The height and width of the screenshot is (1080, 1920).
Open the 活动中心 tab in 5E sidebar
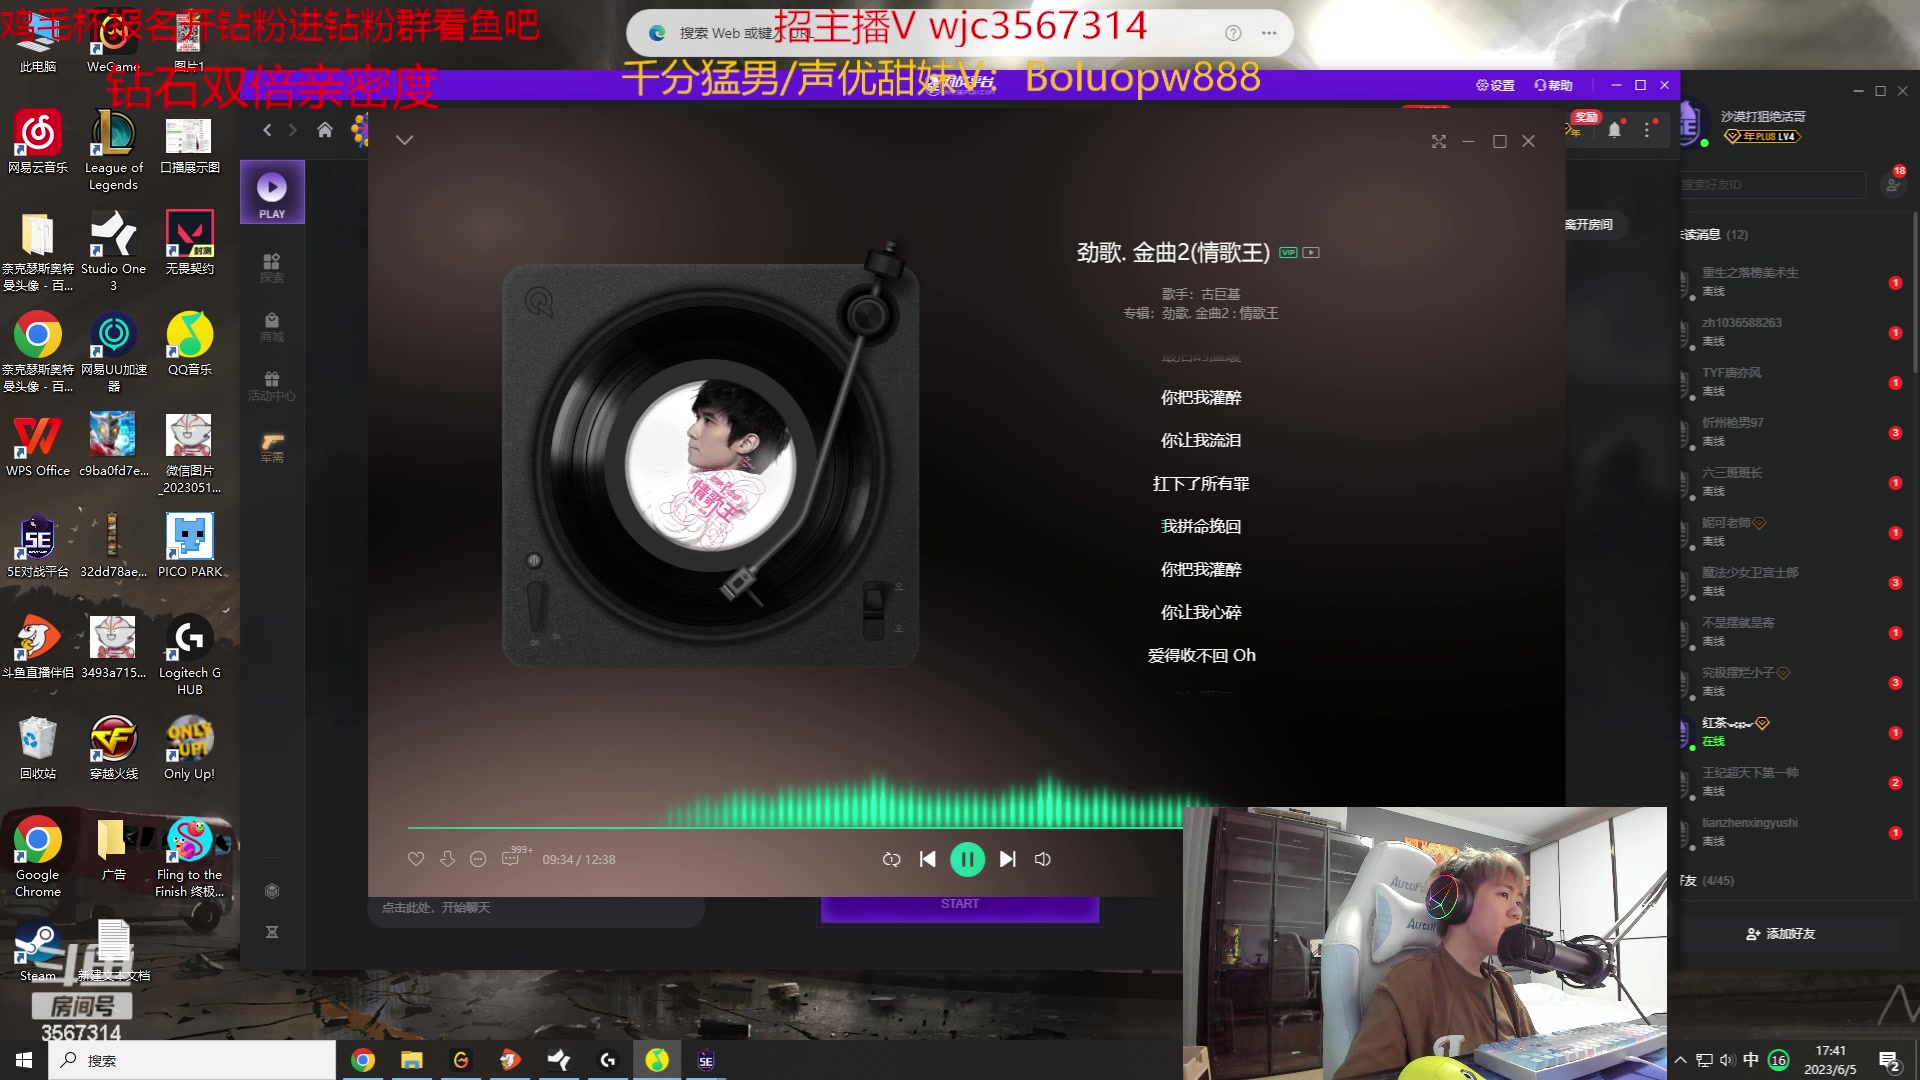[x=272, y=386]
